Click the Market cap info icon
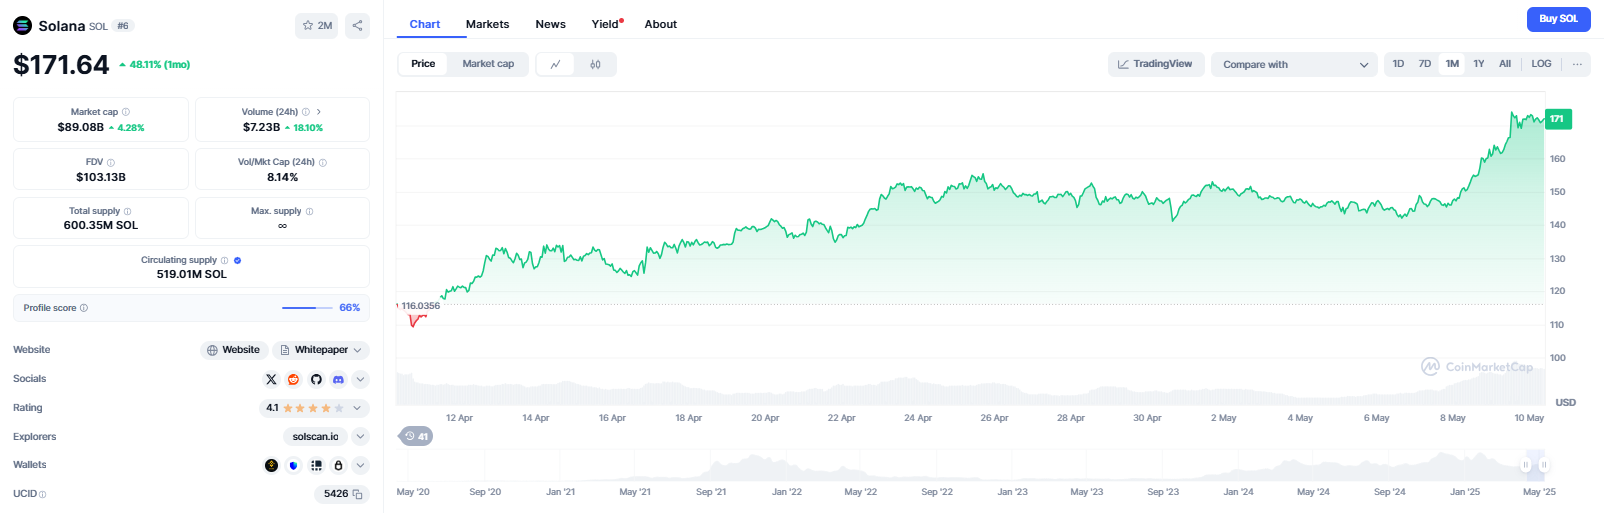This screenshot has width=1604, height=513. pyautogui.click(x=126, y=112)
